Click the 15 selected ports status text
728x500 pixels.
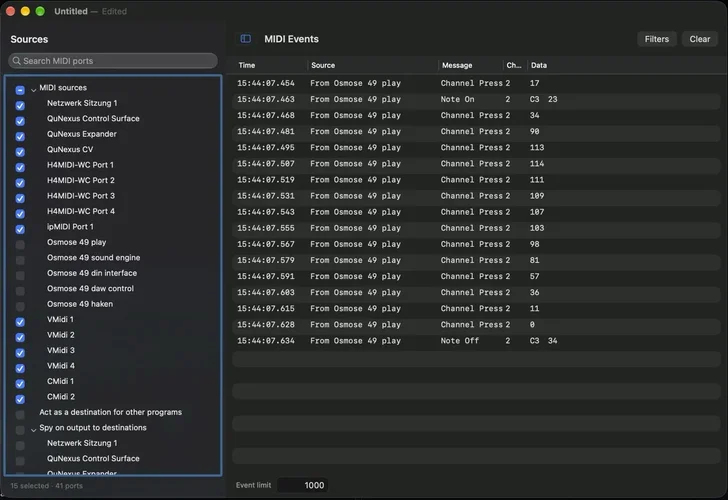click(46, 486)
